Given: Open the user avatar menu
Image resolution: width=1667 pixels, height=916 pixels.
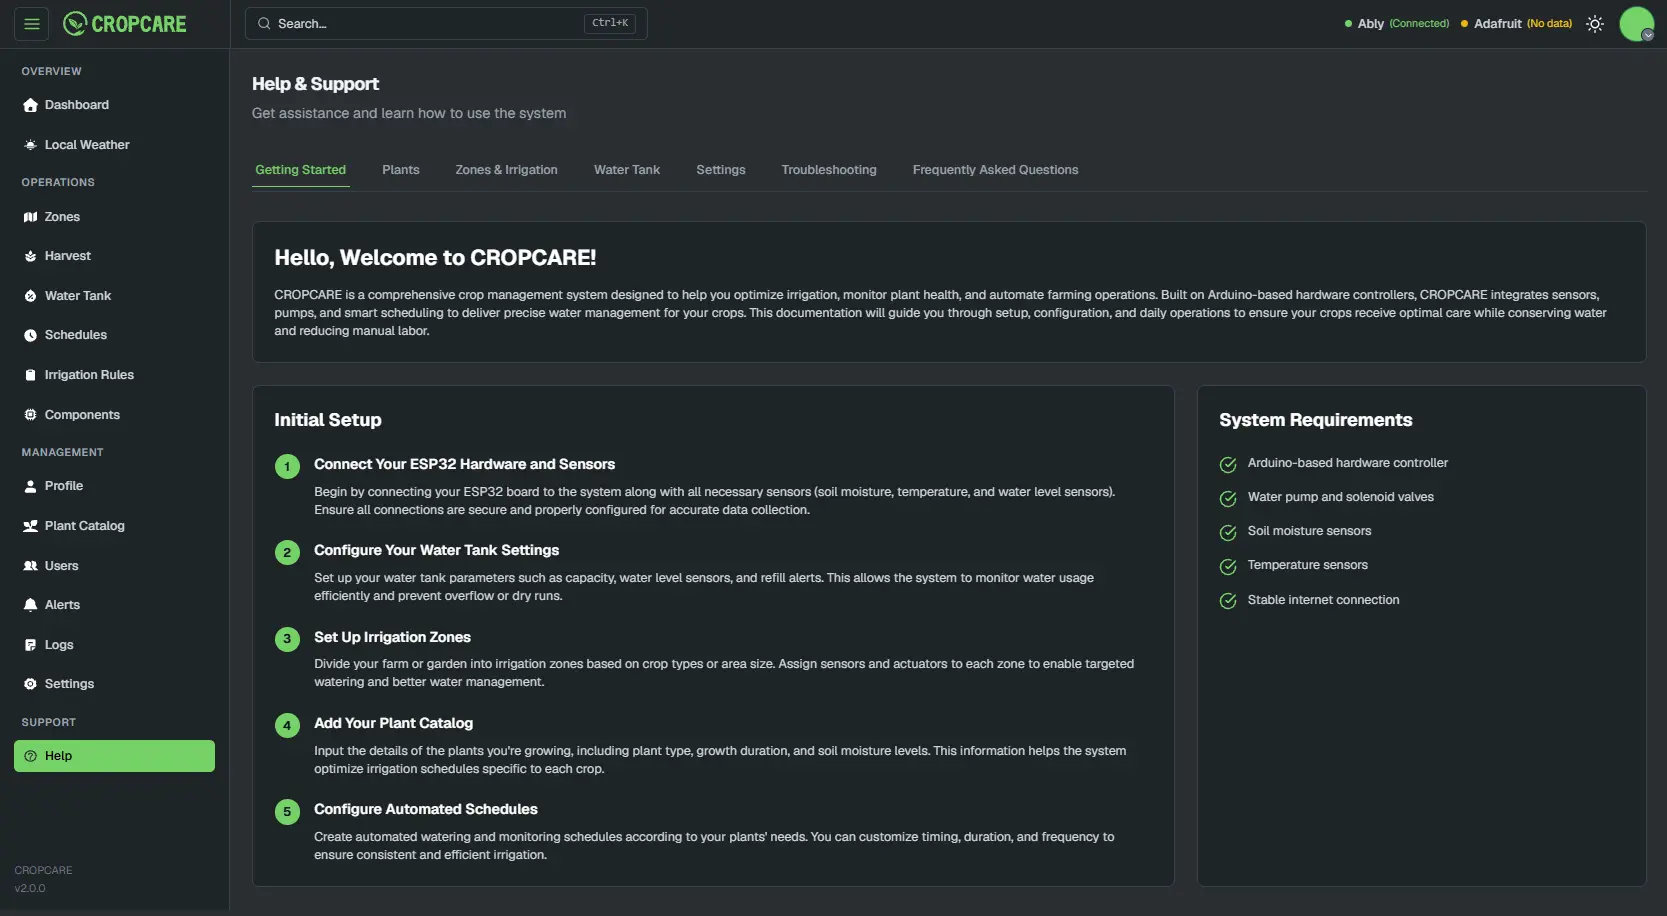Looking at the screenshot, I should click(1637, 24).
